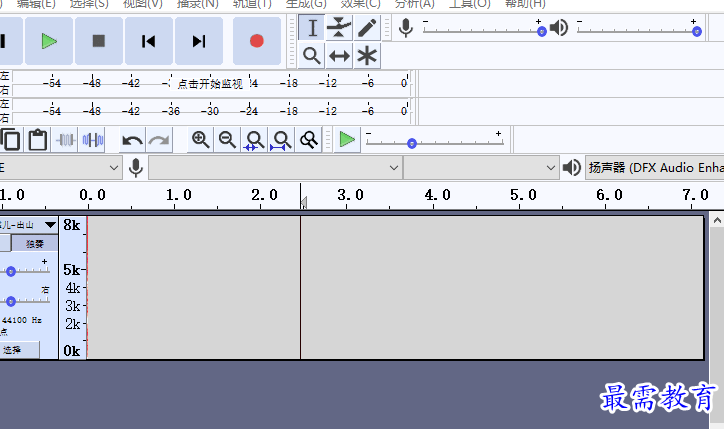
Task: Stop playback with the Stop button
Action: (99, 41)
